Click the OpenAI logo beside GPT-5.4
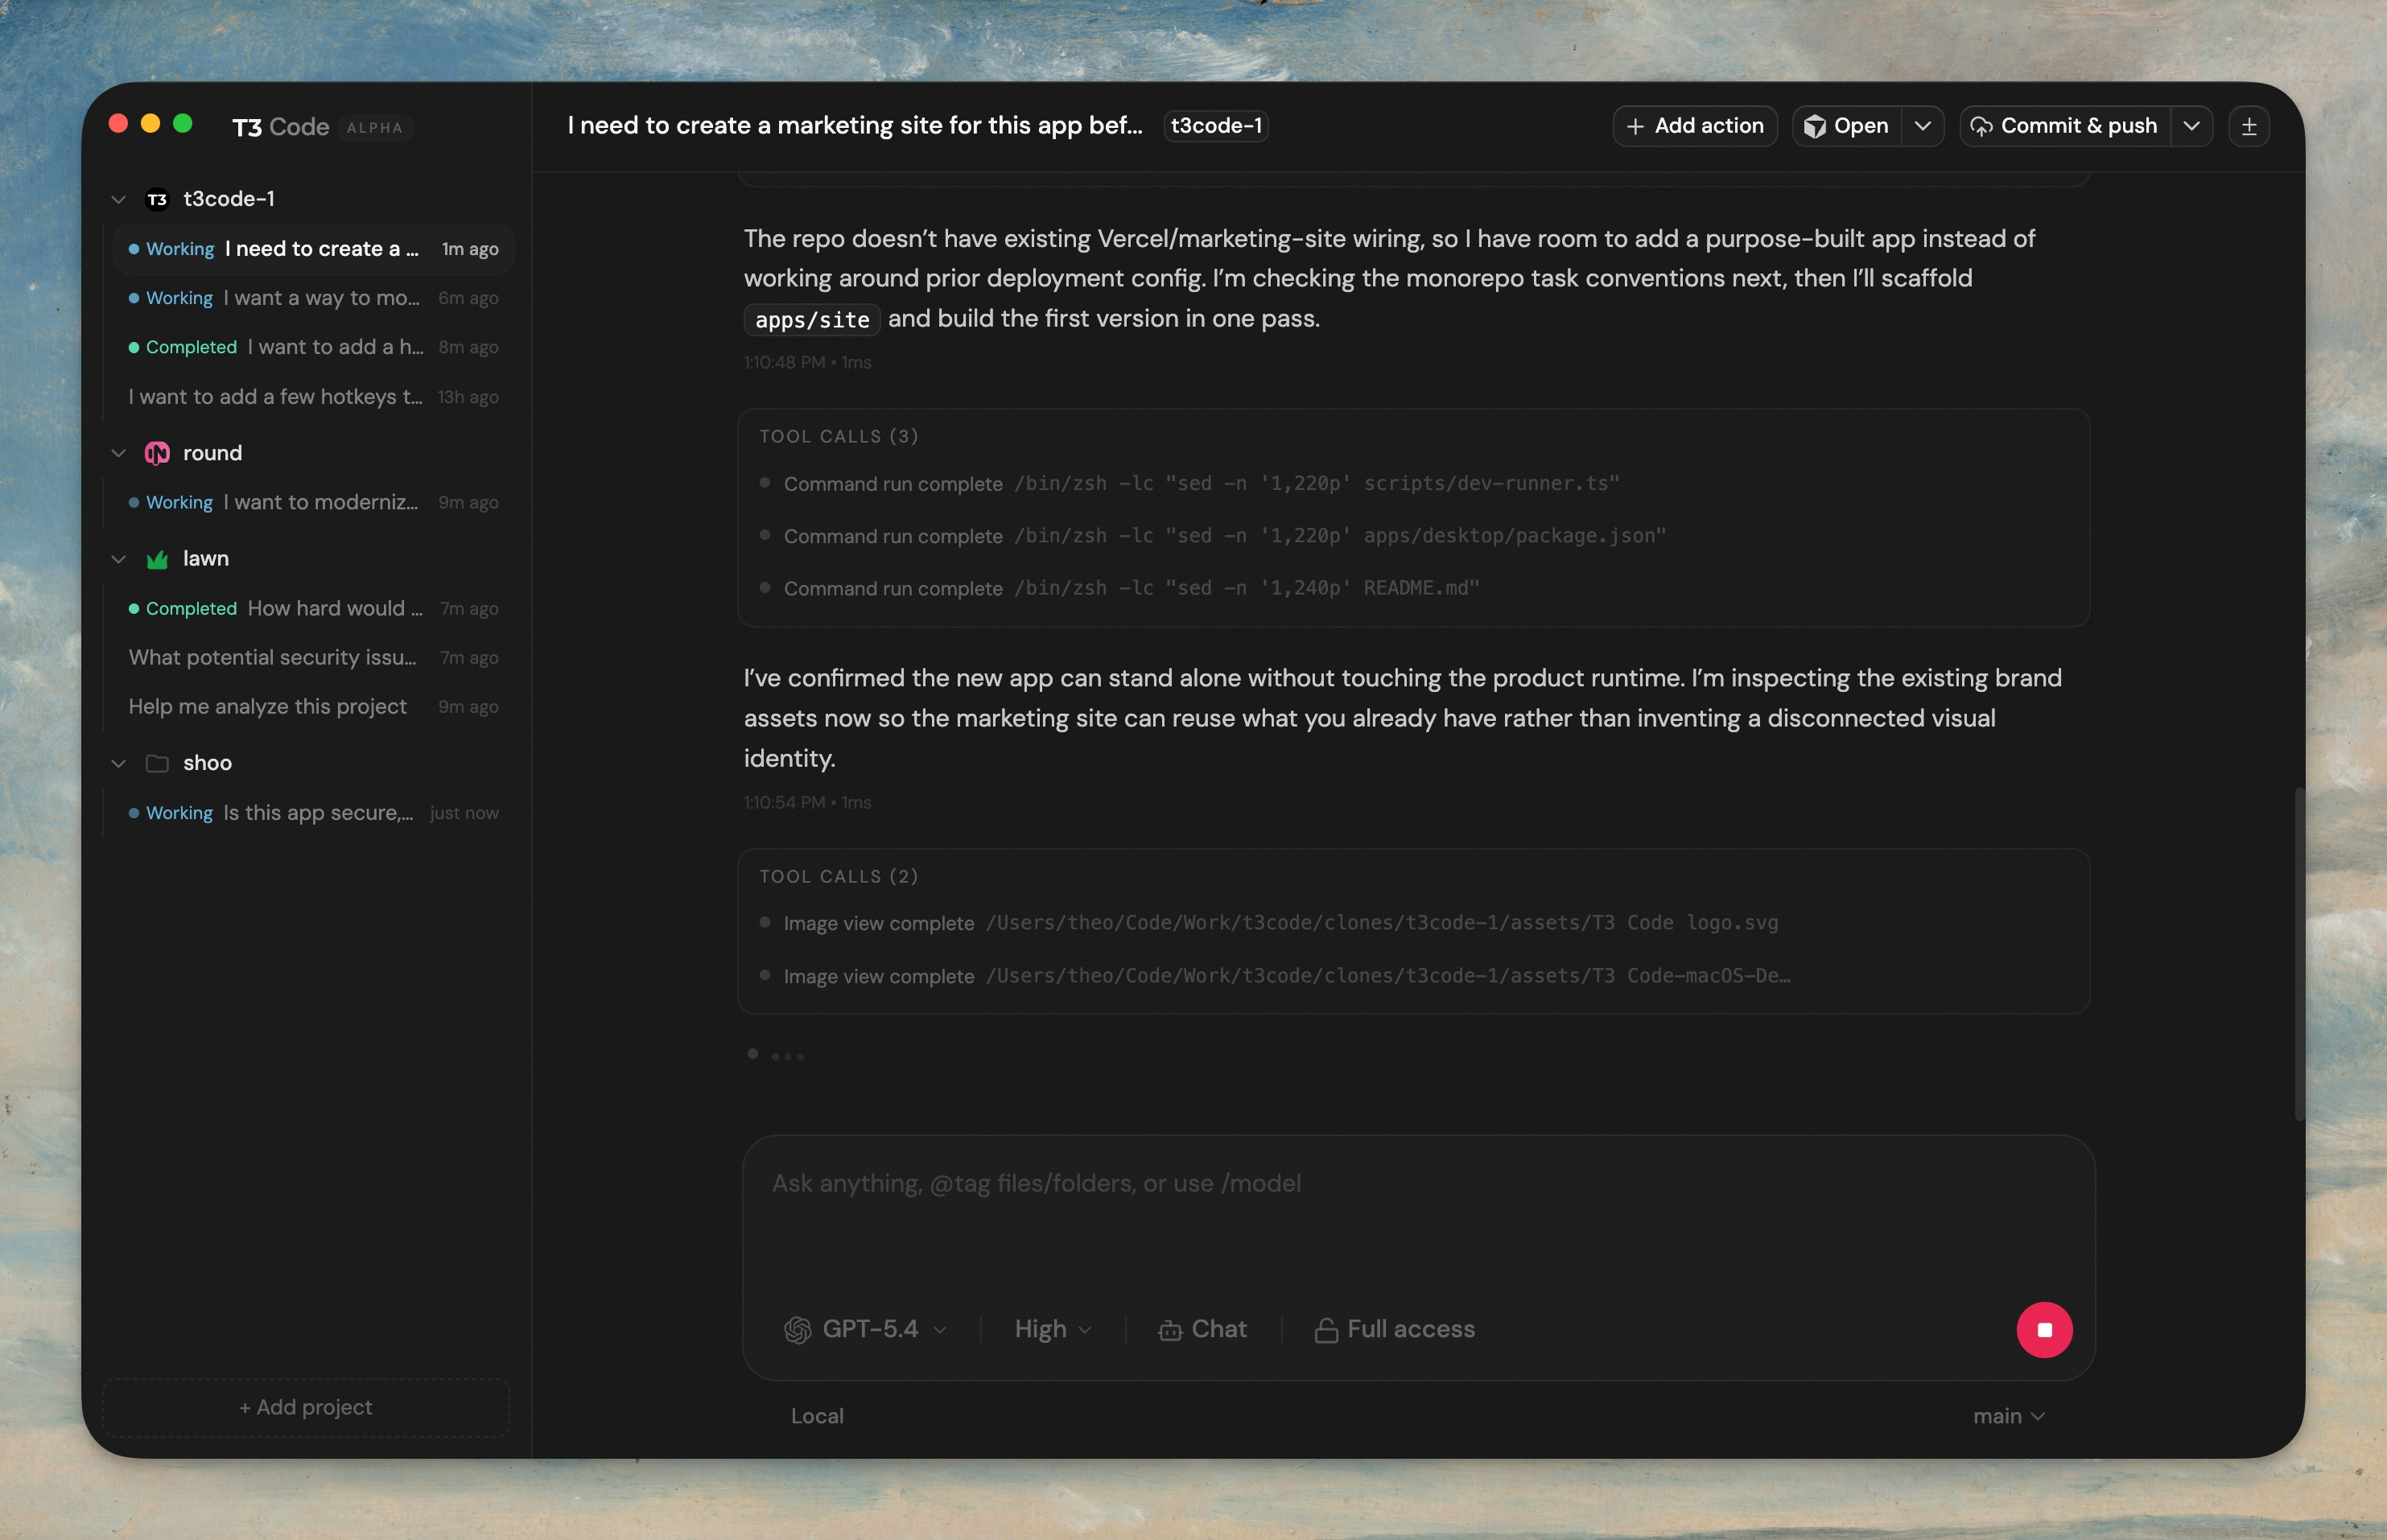 click(795, 1330)
